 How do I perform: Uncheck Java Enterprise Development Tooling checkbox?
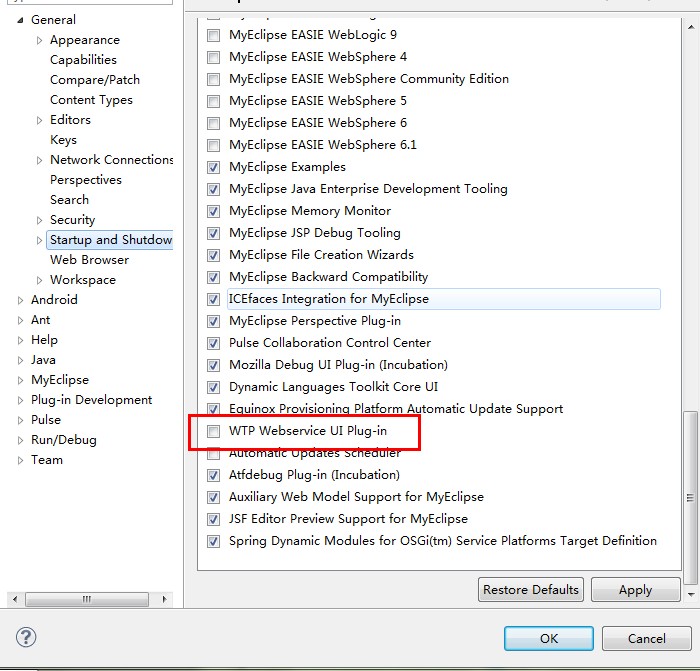213,189
